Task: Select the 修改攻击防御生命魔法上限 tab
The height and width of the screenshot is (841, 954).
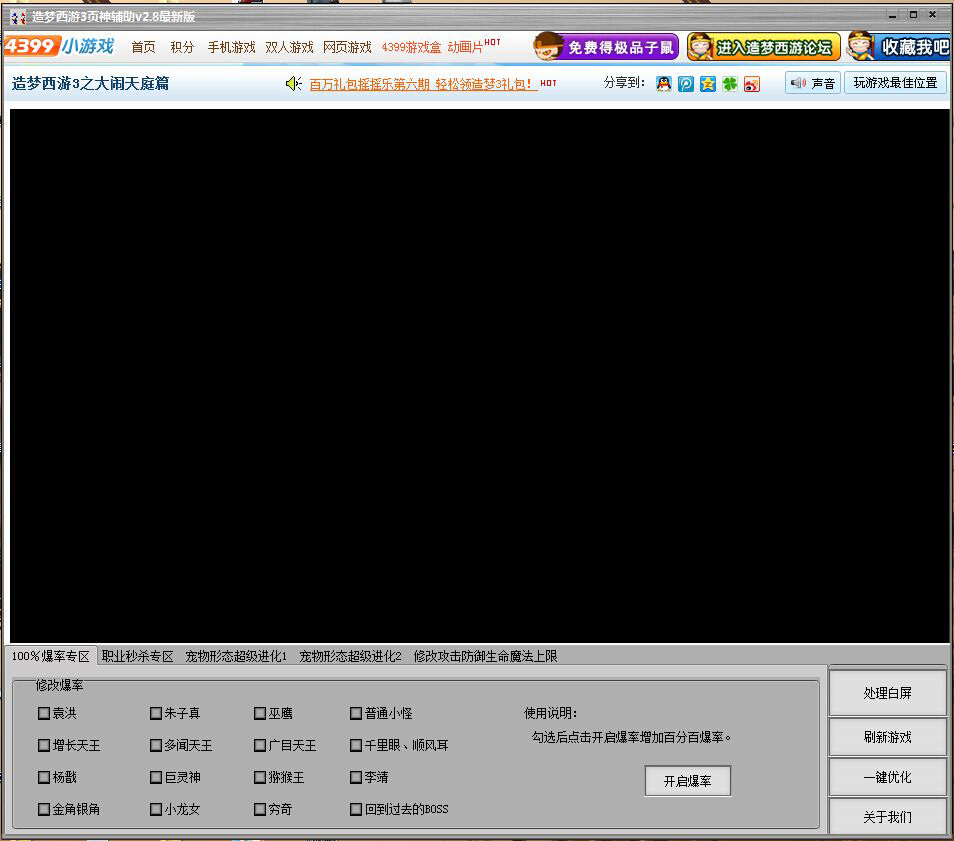Action: tap(484, 656)
